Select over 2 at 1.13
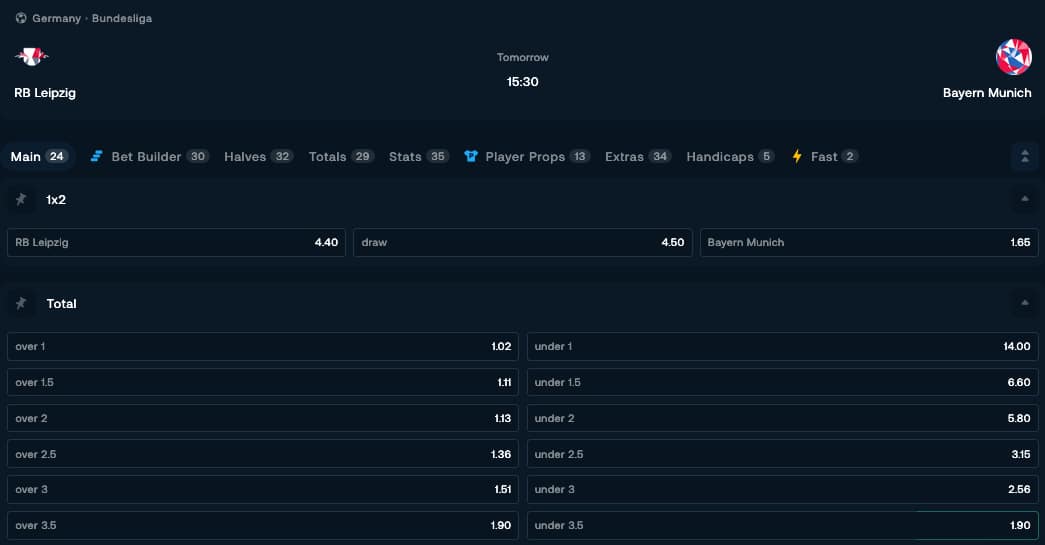The height and width of the screenshot is (545, 1045). (x=263, y=418)
